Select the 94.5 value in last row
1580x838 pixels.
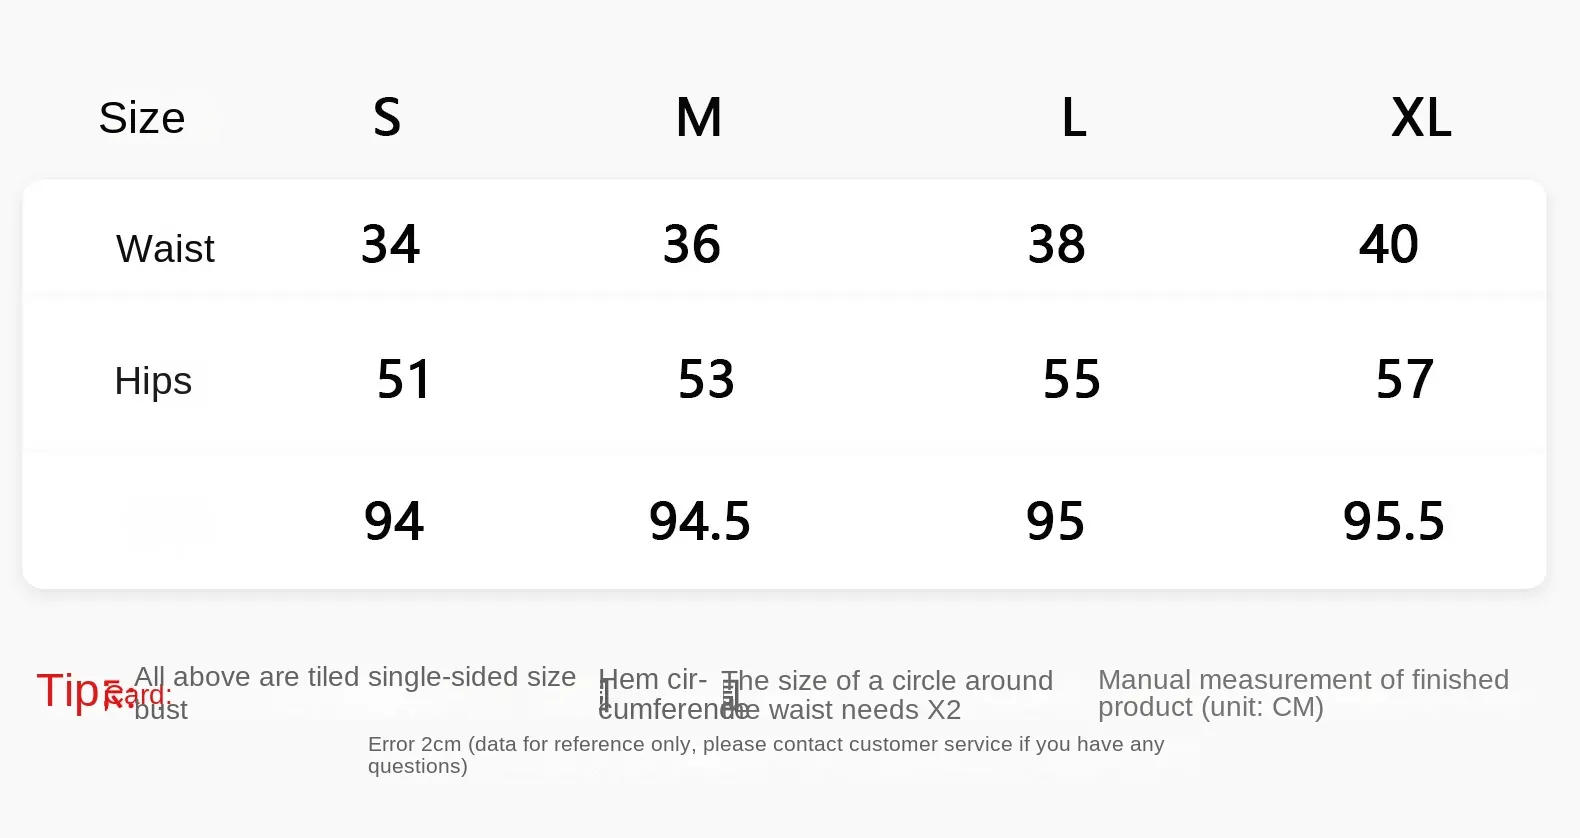[x=700, y=522]
